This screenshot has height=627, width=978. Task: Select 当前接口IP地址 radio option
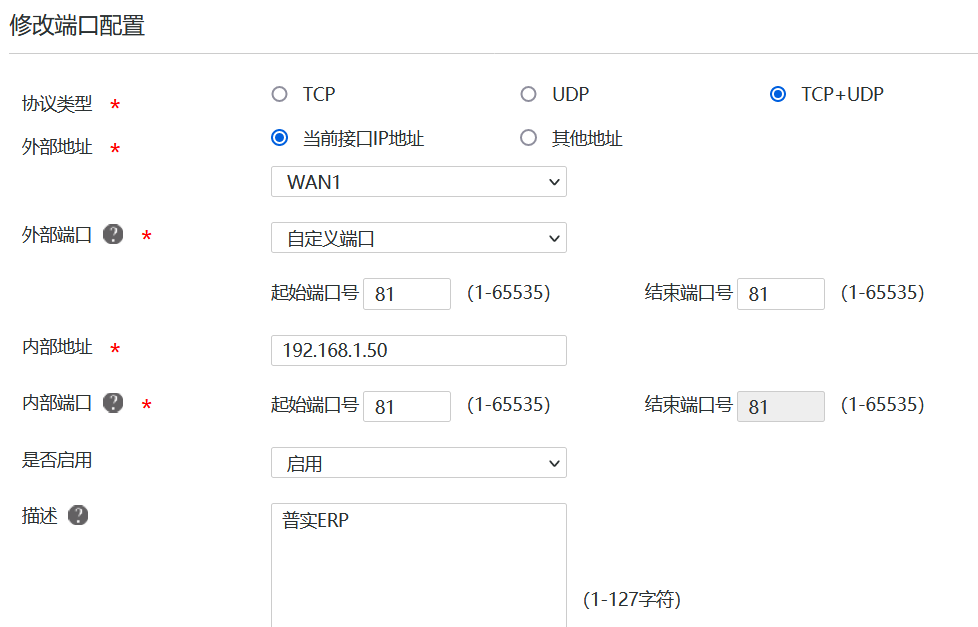point(279,138)
